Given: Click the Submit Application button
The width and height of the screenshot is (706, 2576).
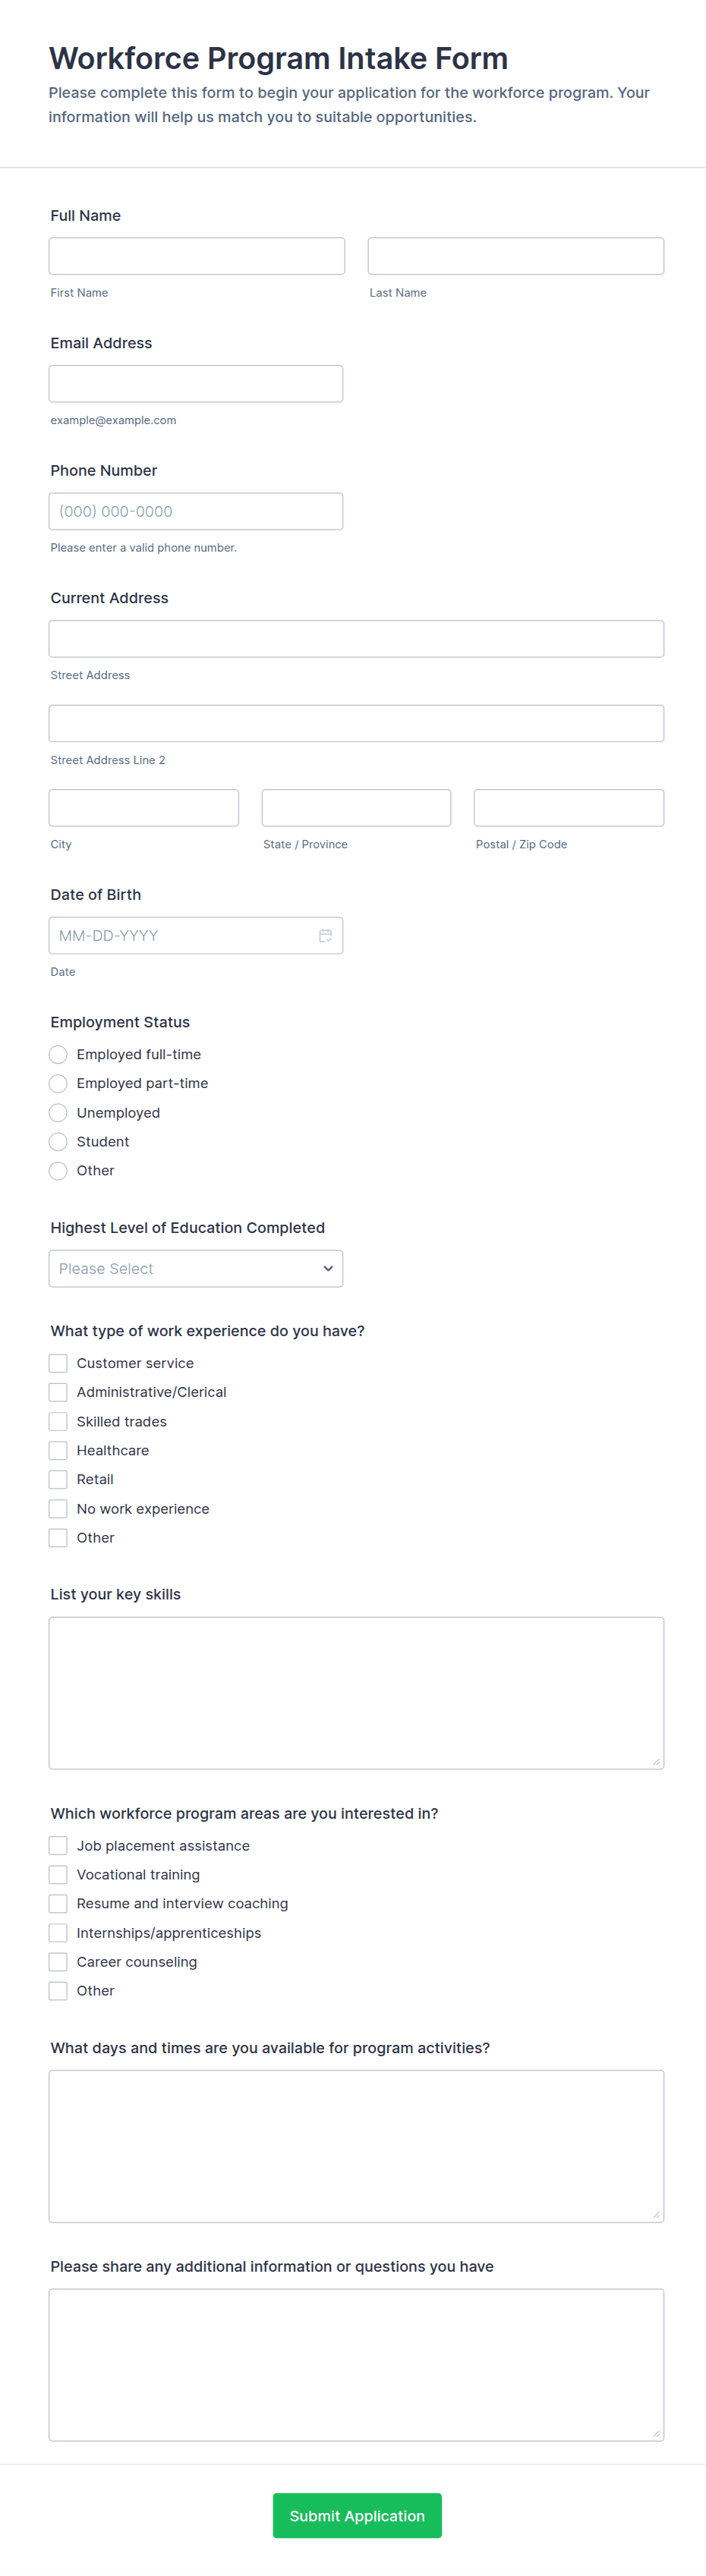Looking at the screenshot, I should click(357, 2515).
